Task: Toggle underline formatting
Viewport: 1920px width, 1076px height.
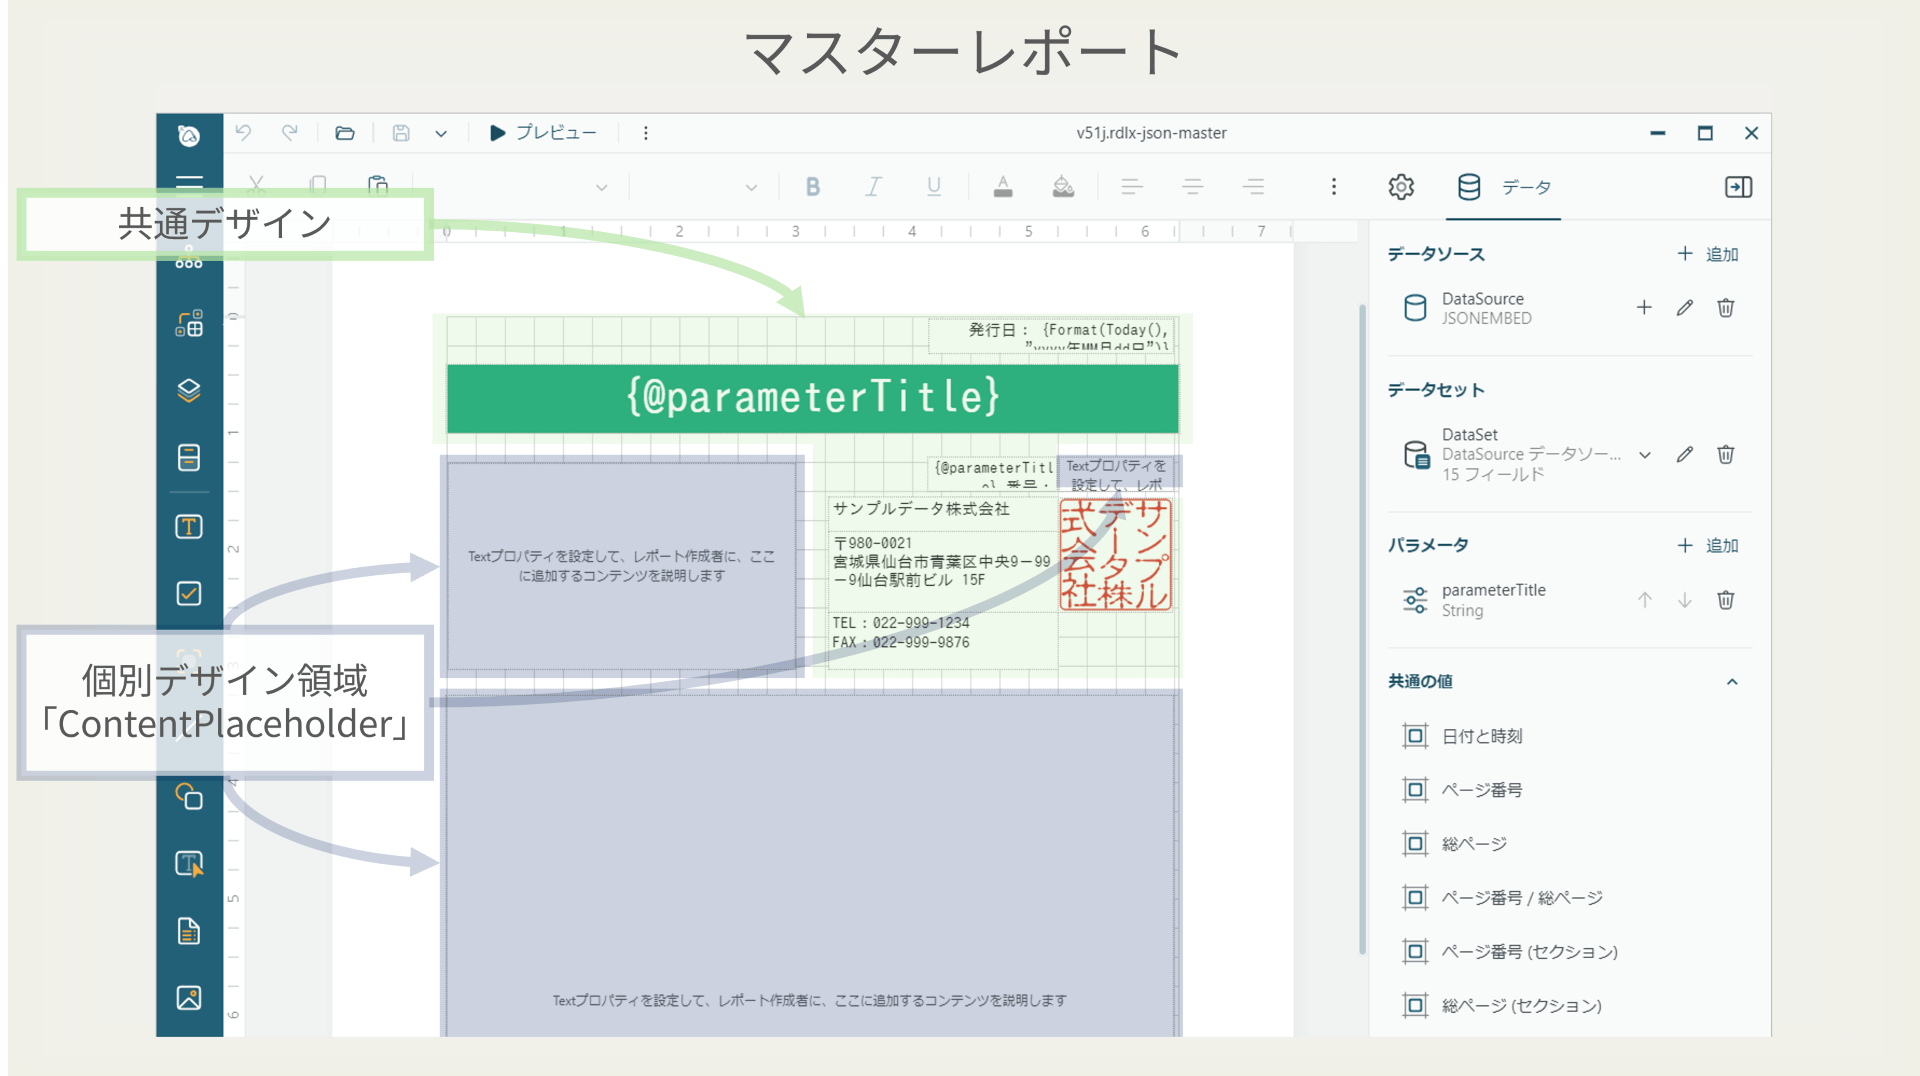Action: (x=934, y=187)
